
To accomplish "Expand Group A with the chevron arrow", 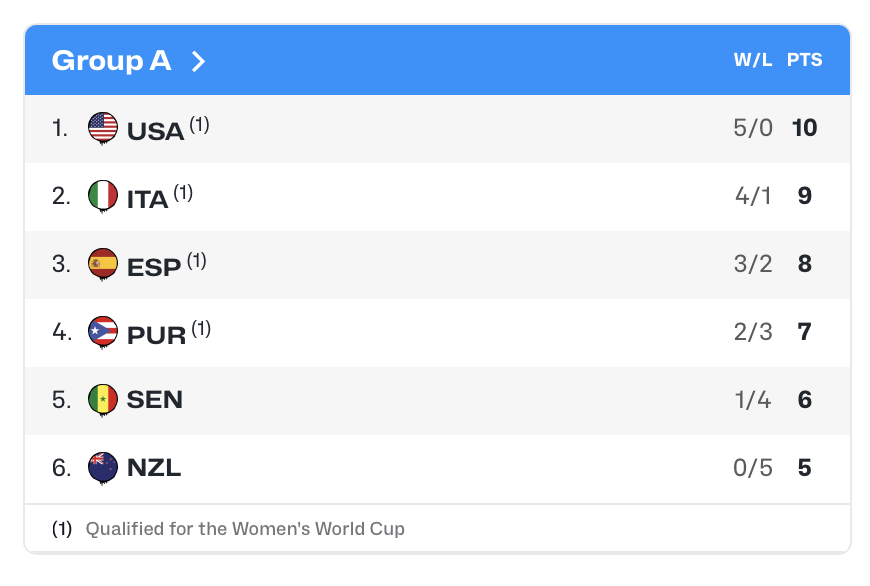I will [198, 61].
